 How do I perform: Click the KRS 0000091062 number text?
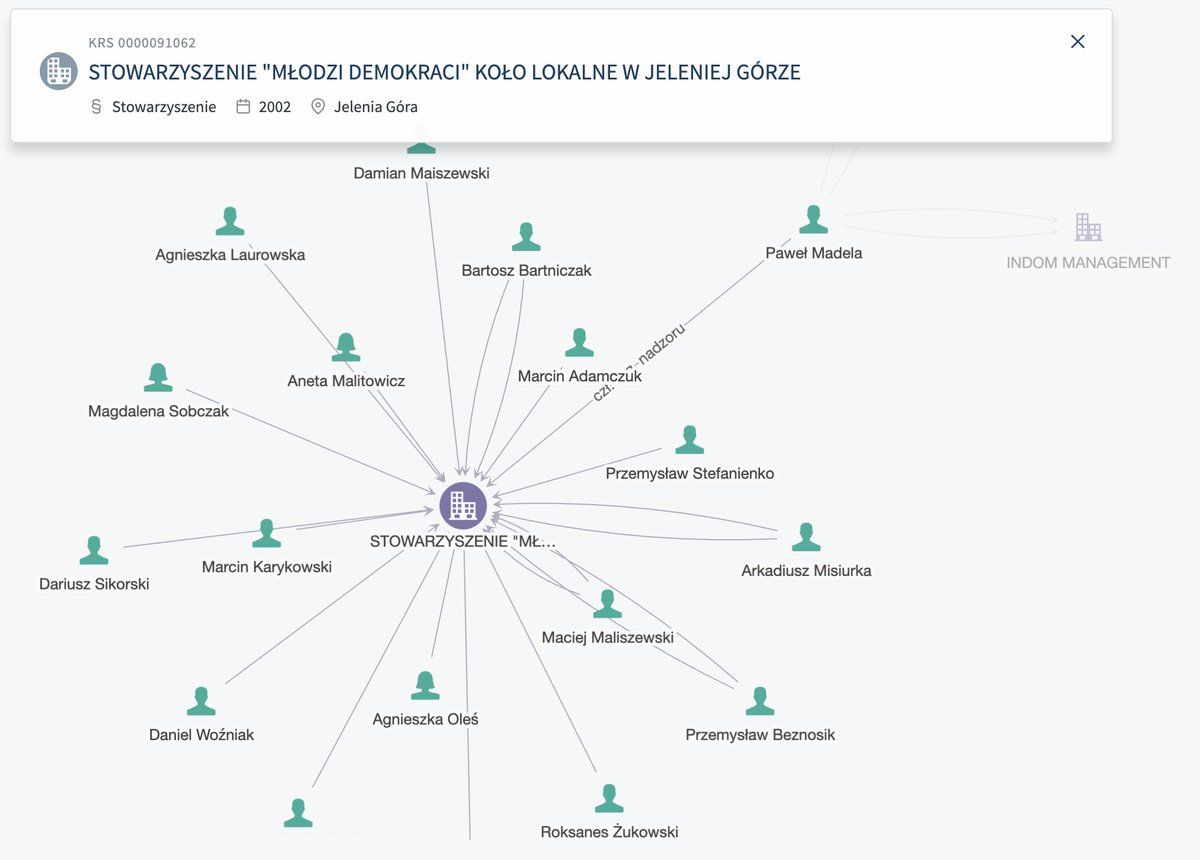[x=142, y=43]
